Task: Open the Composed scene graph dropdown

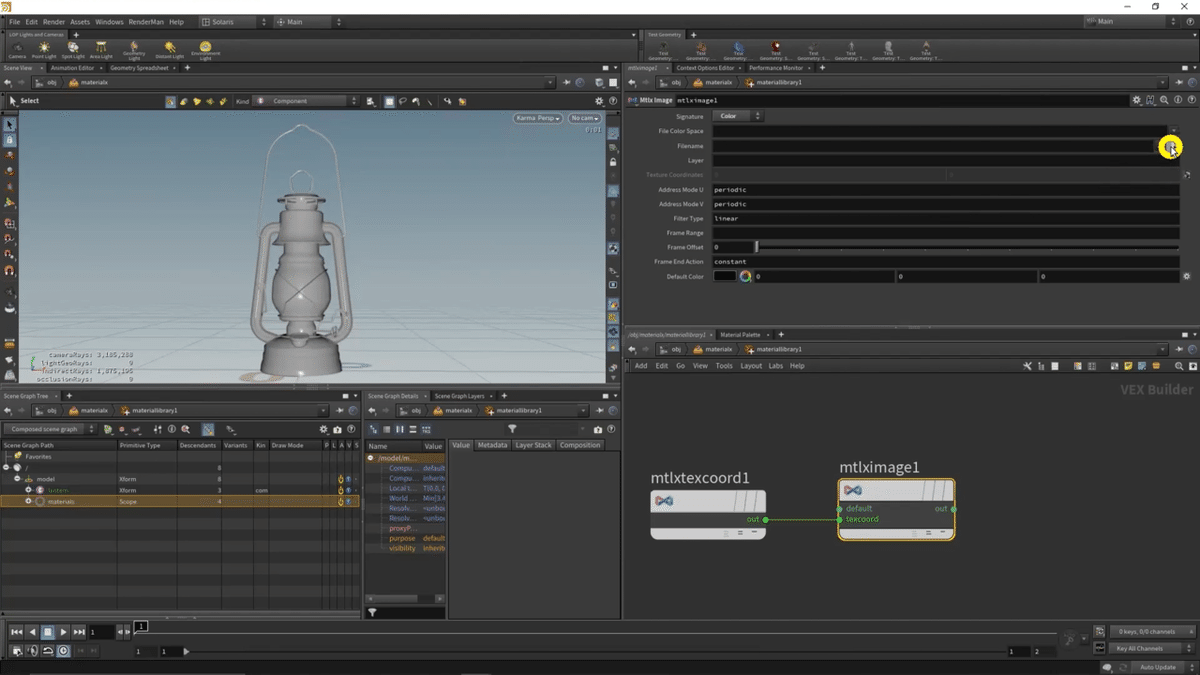Action: pos(49,429)
